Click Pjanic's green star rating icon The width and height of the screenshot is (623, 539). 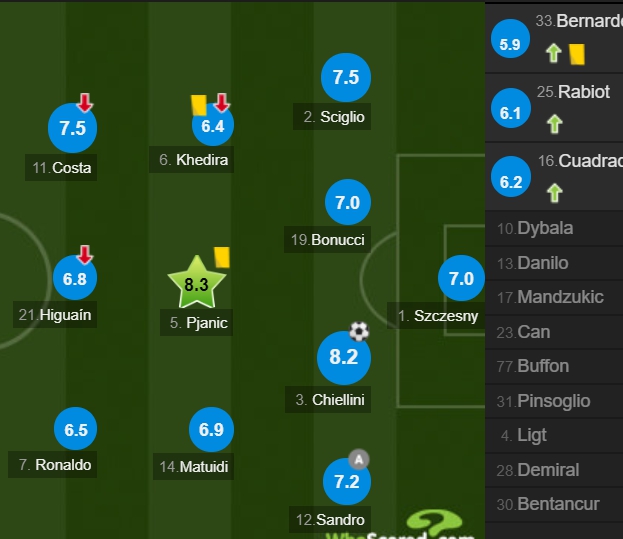[x=197, y=282]
